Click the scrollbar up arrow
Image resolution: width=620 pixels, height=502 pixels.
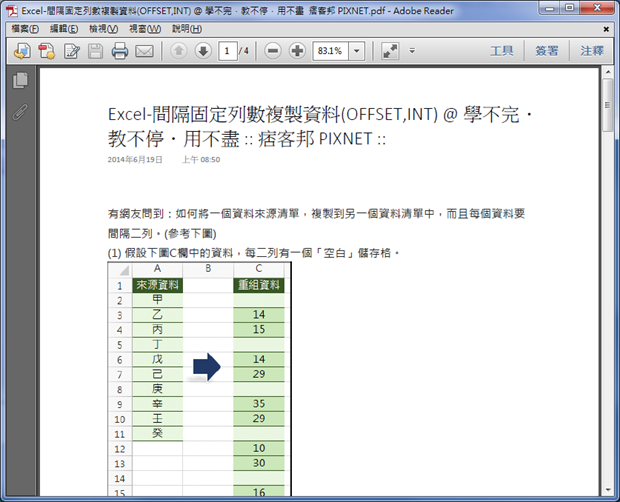tap(607, 72)
